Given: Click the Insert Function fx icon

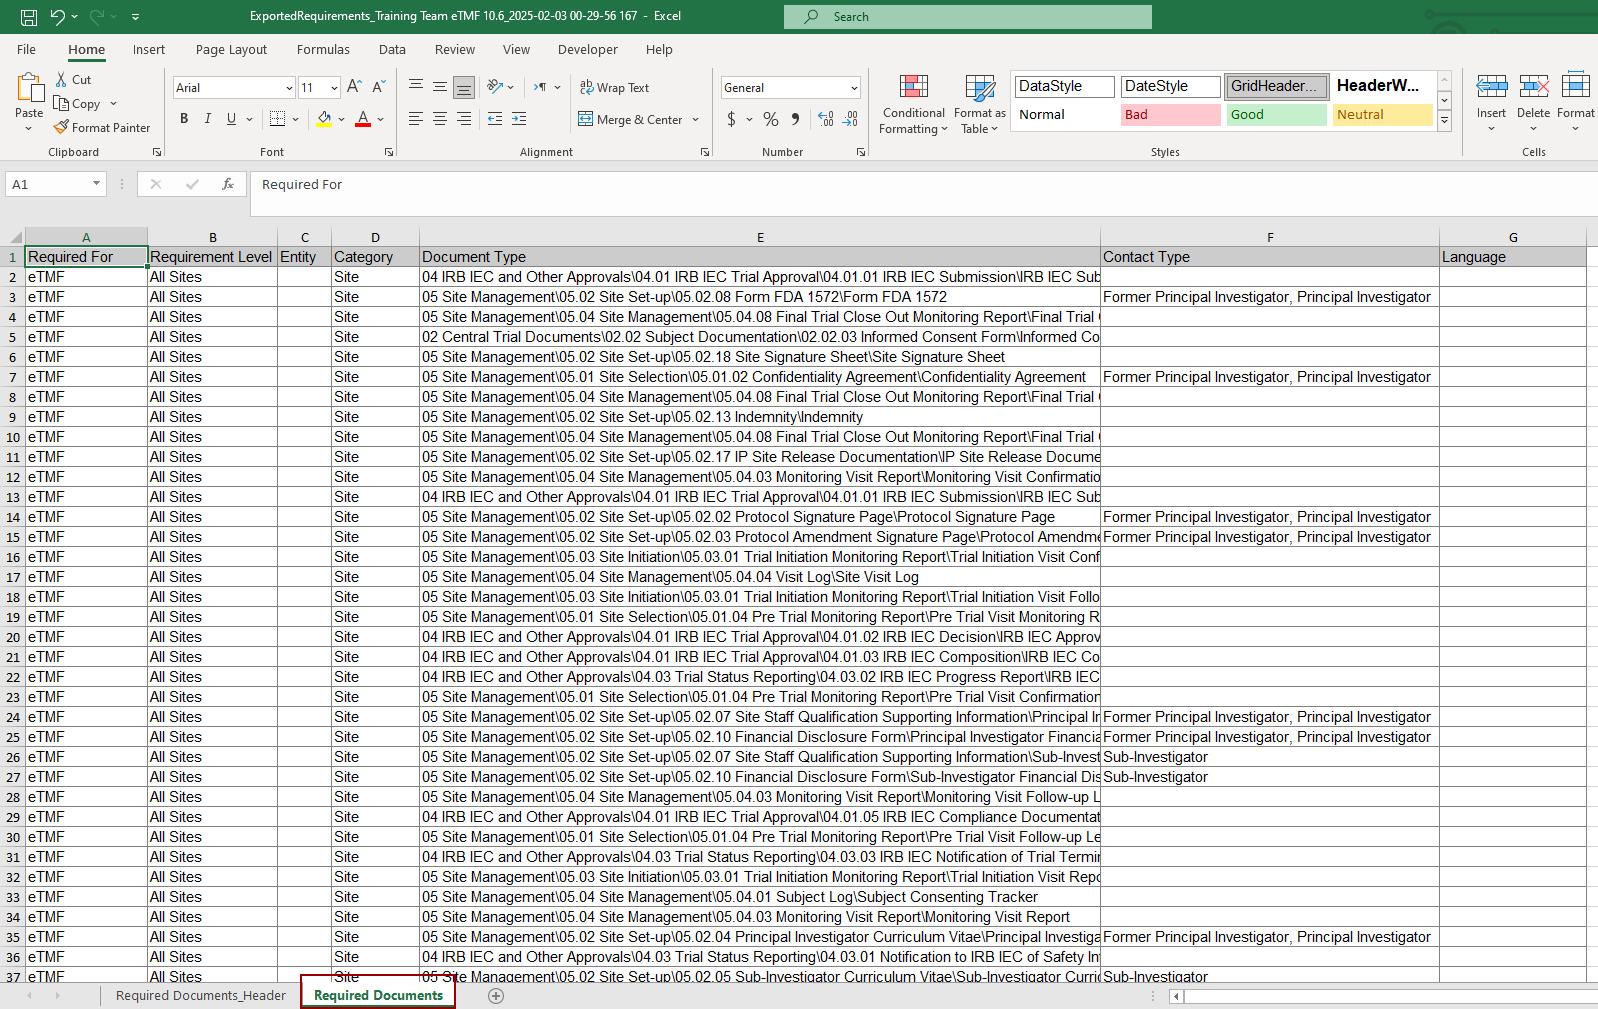Looking at the screenshot, I should [228, 184].
